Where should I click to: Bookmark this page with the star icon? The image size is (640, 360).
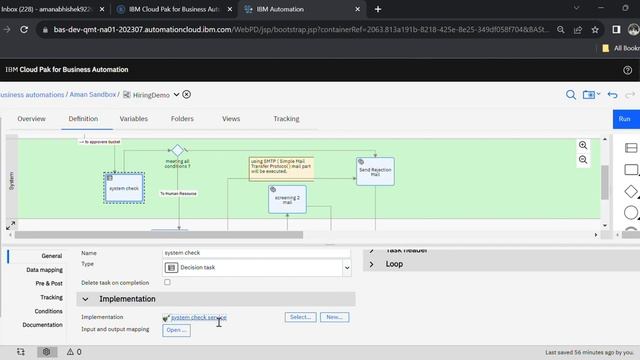pos(595,30)
